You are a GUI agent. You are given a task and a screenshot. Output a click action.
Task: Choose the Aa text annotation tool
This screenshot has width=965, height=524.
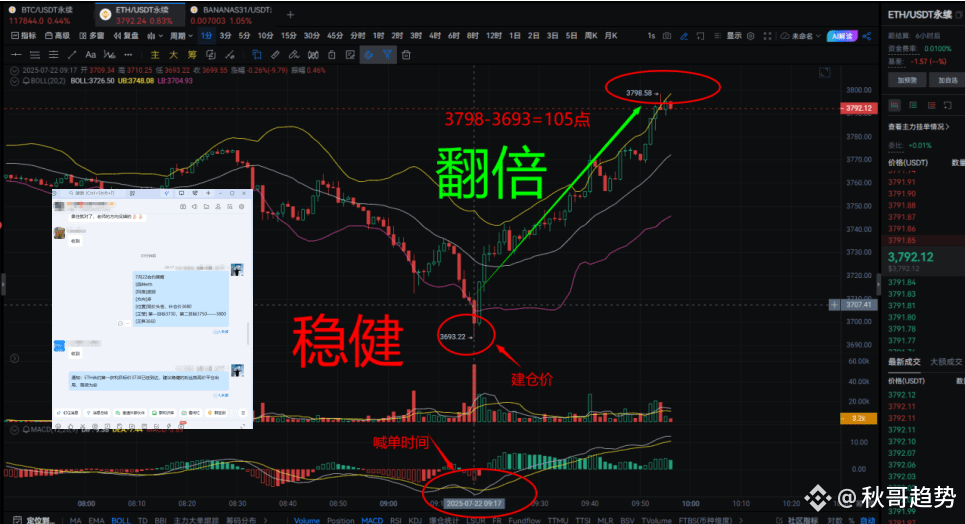(x=90, y=55)
